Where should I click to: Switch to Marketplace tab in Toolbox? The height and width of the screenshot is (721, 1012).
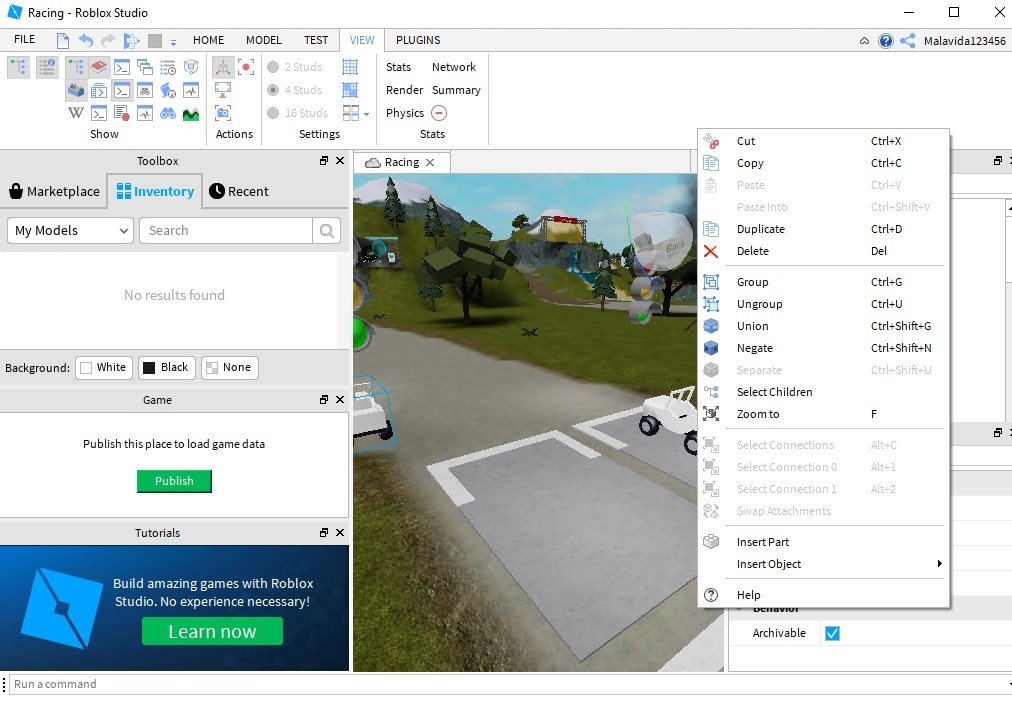point(55,191)
